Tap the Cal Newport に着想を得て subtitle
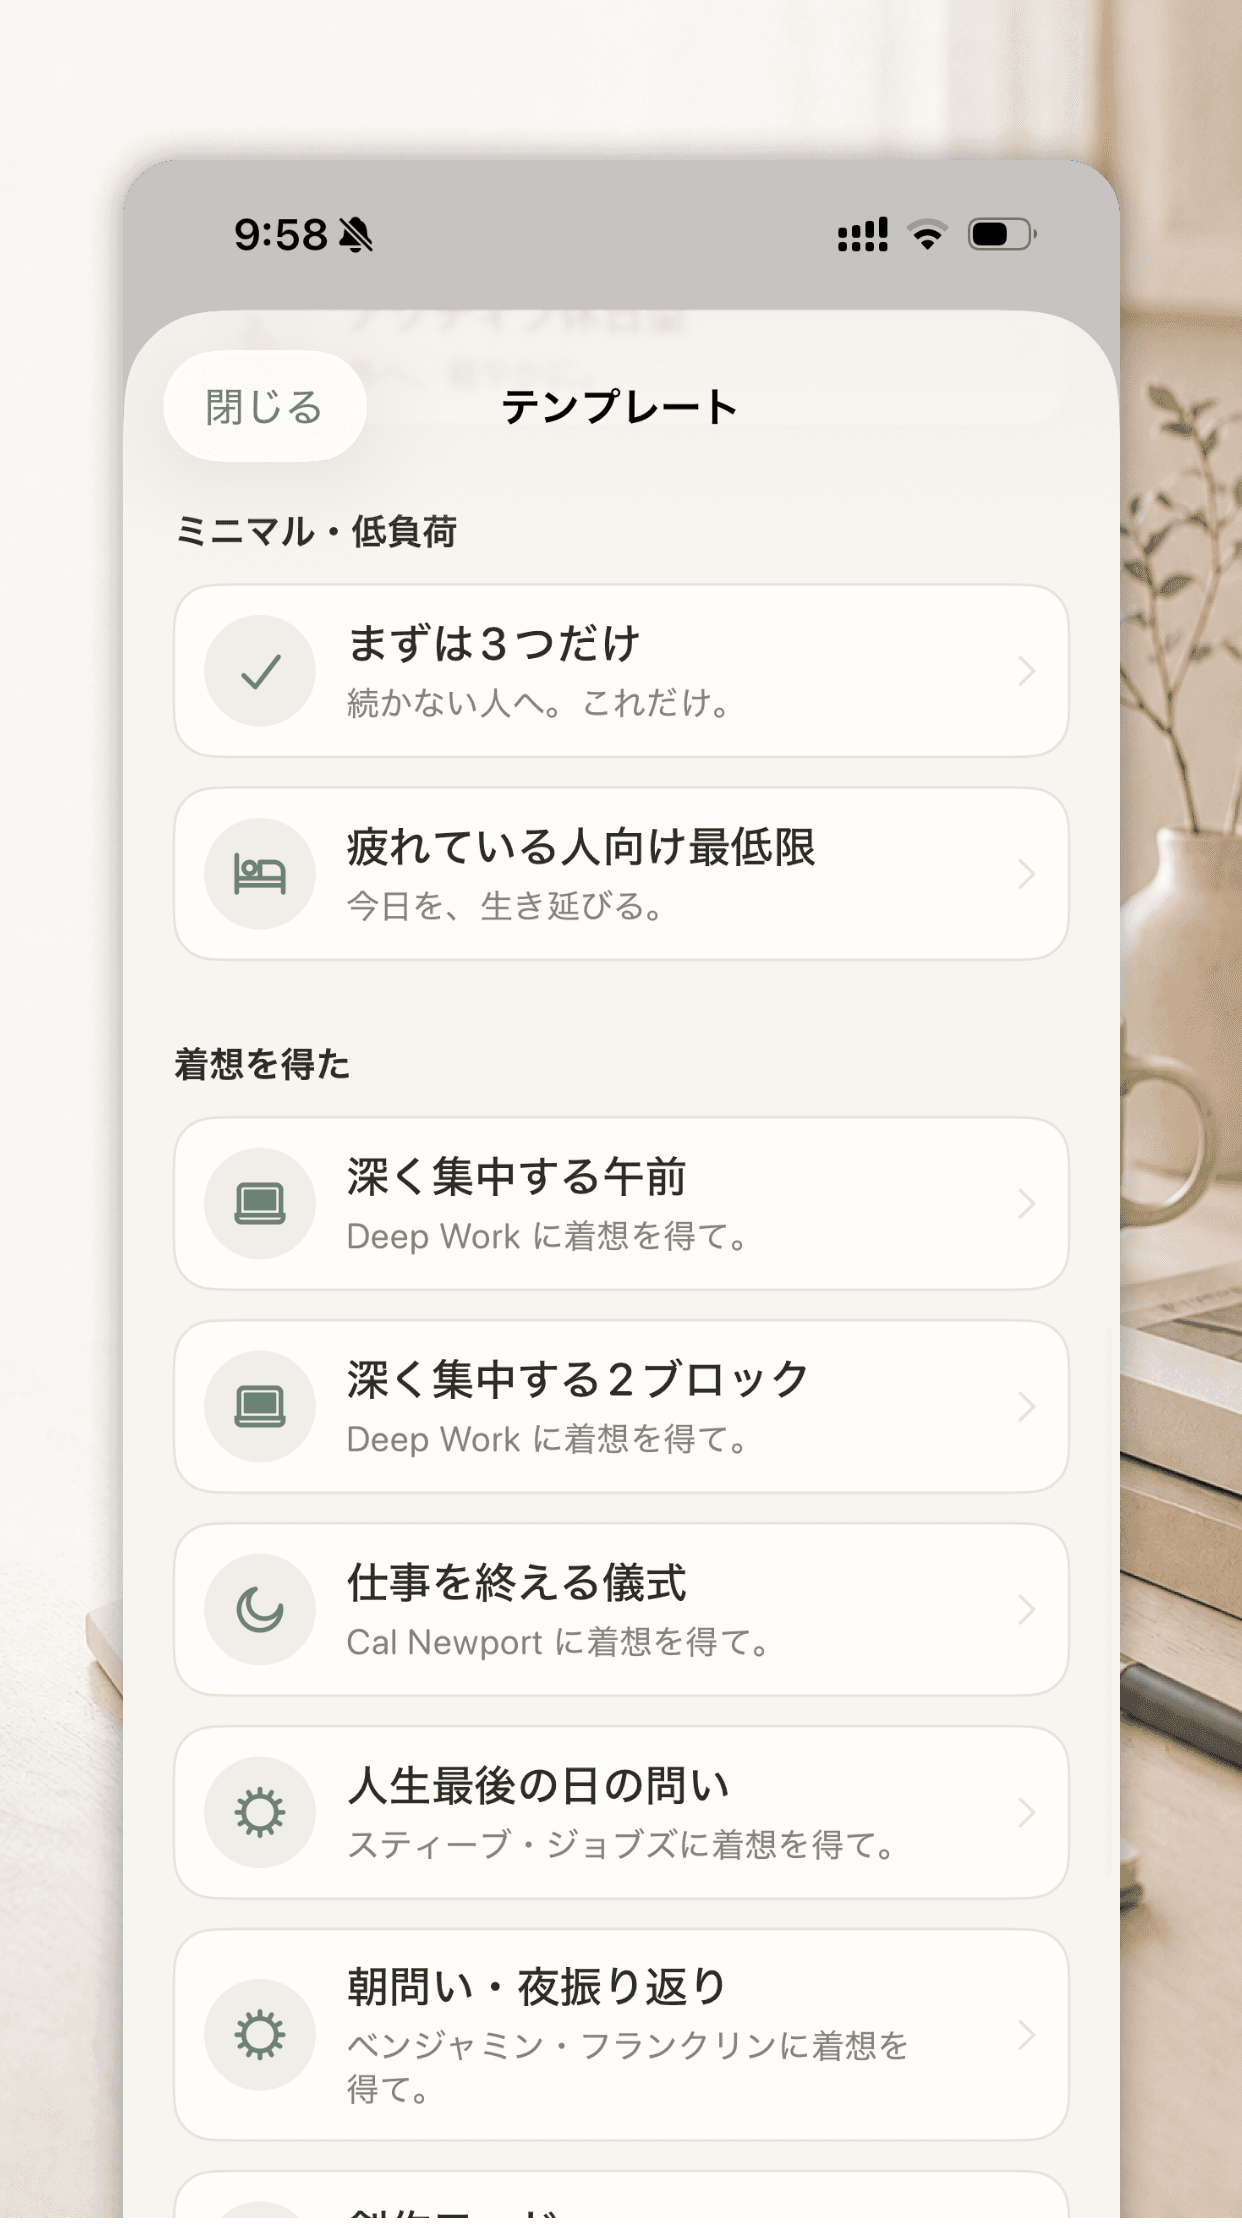 (558, 1642)
